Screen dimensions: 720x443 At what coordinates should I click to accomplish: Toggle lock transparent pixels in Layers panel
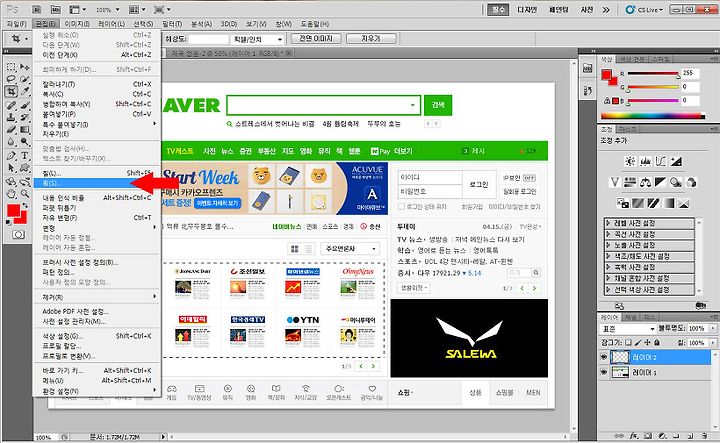click(x=628, y=342)
